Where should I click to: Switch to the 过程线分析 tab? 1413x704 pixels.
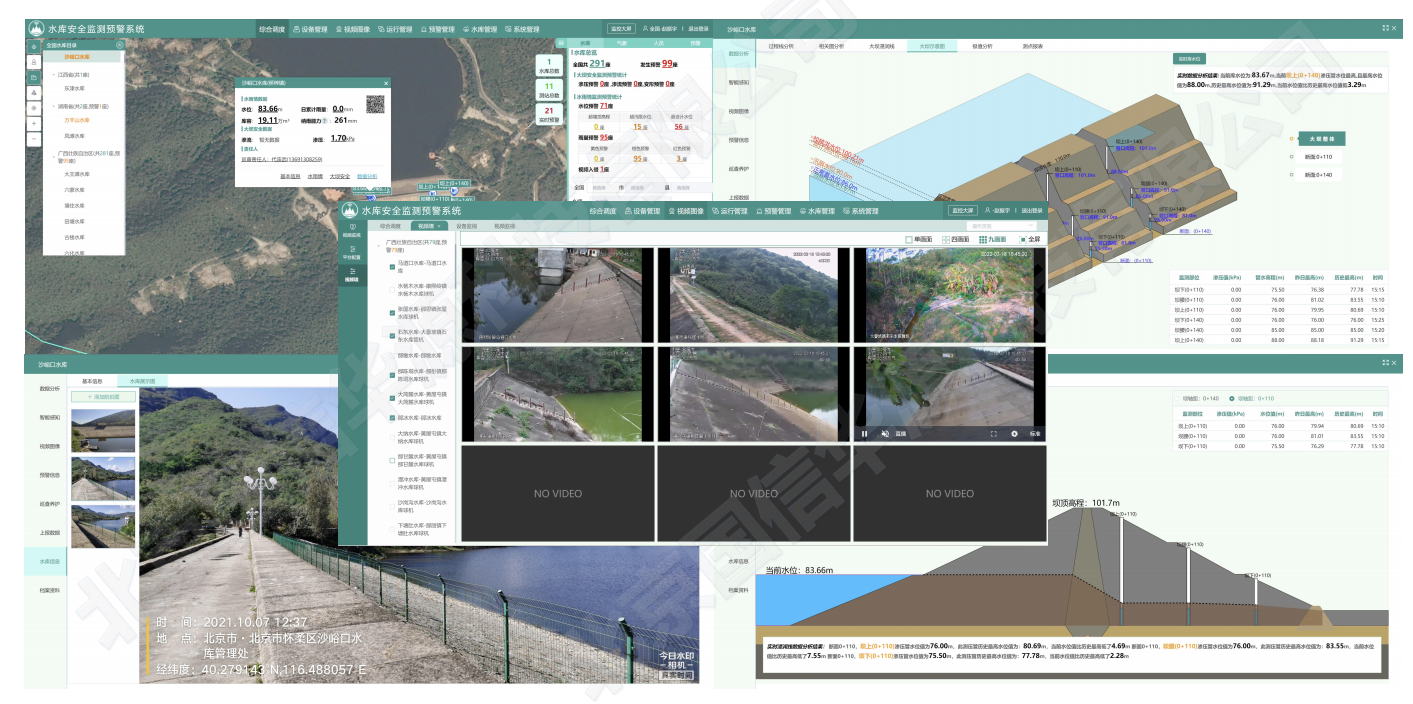coord(779,46)
